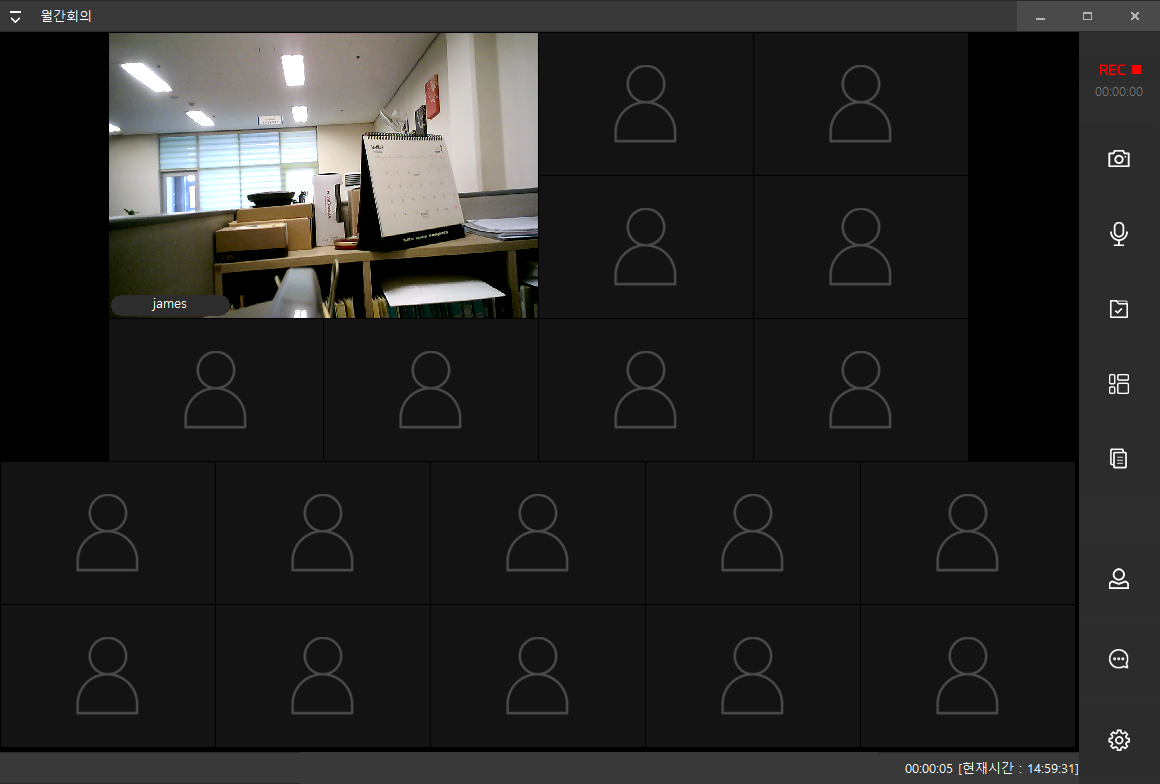Open the chat bubble icon

click(x=1119, y=659)
